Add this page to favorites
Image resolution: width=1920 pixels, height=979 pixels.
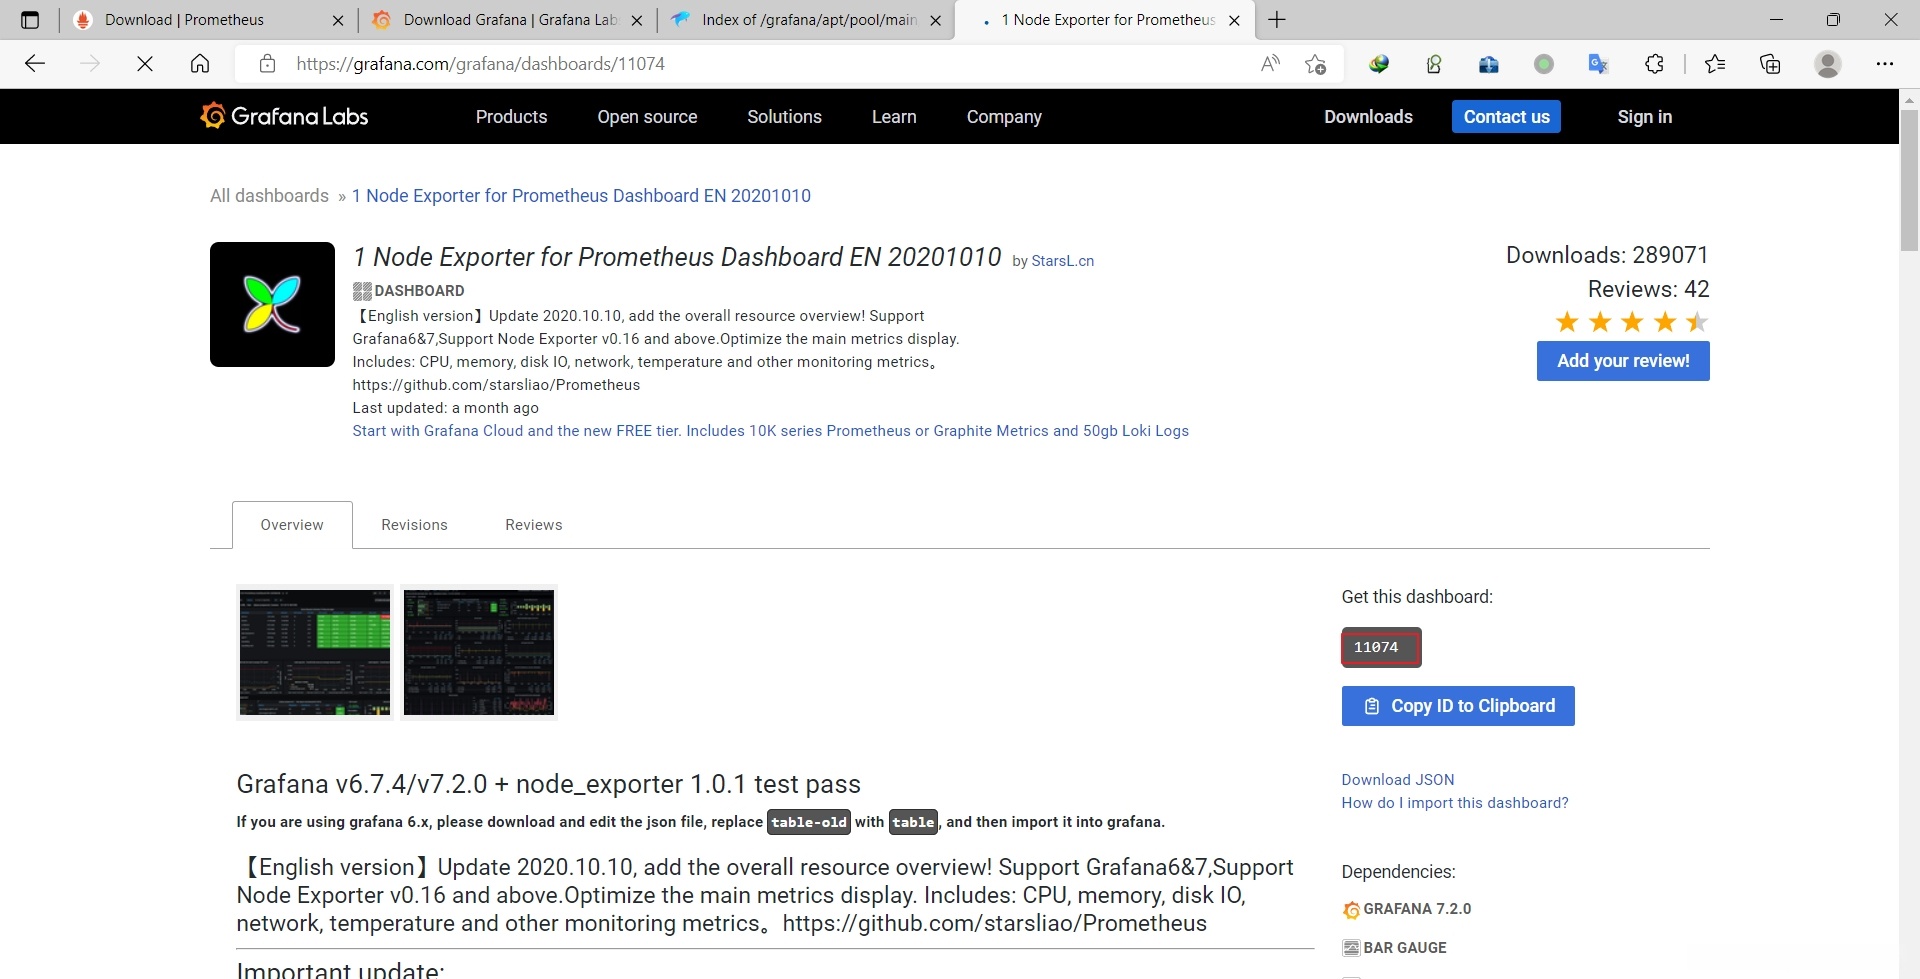coord(1315,64)
